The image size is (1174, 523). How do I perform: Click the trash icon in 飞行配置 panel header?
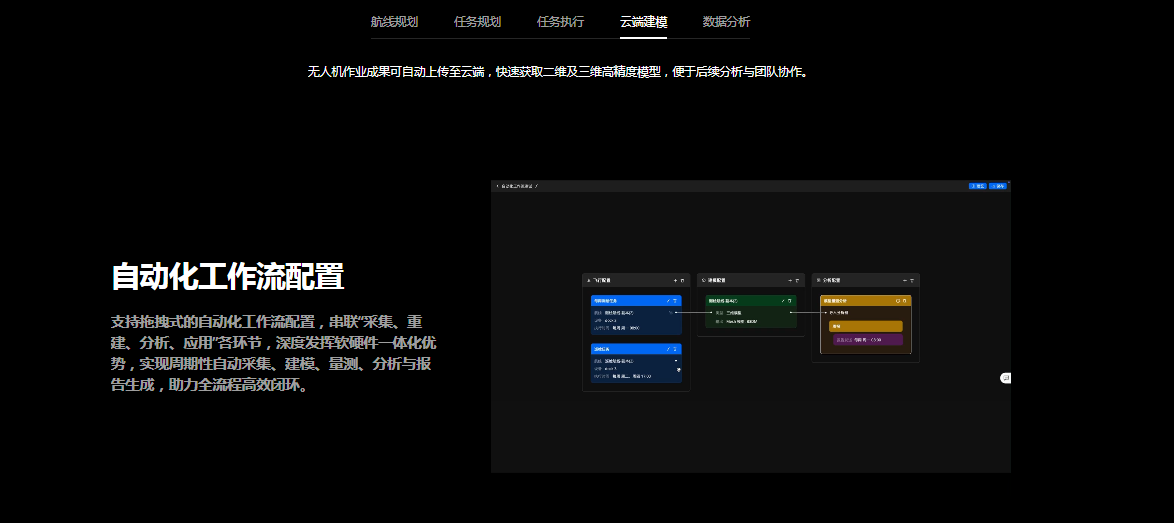[683, 280]
